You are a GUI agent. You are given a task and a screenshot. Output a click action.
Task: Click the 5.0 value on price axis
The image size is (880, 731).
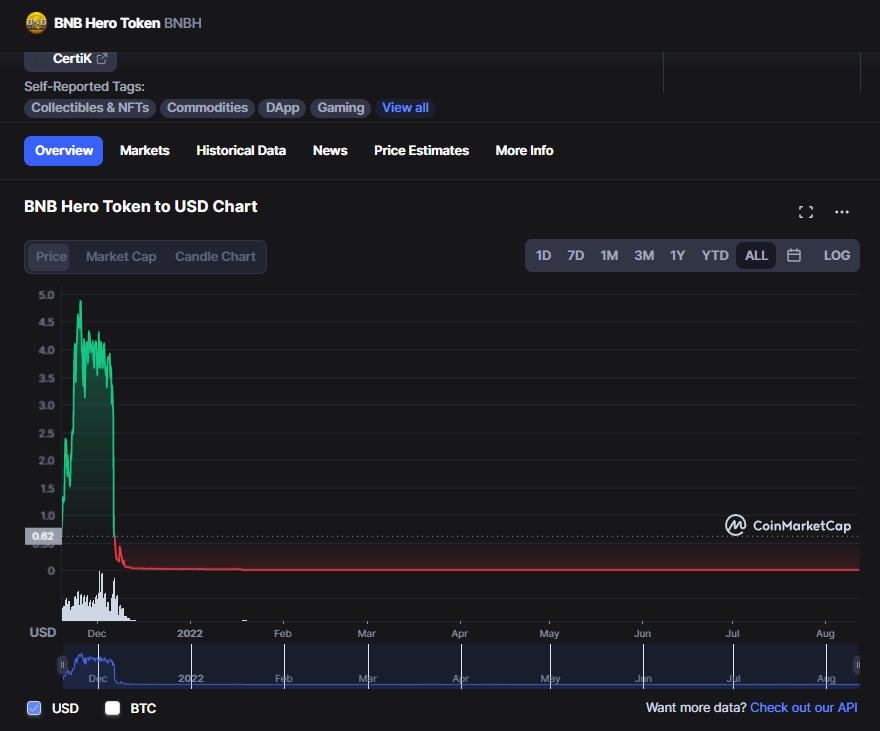click(x=46, y=295)
